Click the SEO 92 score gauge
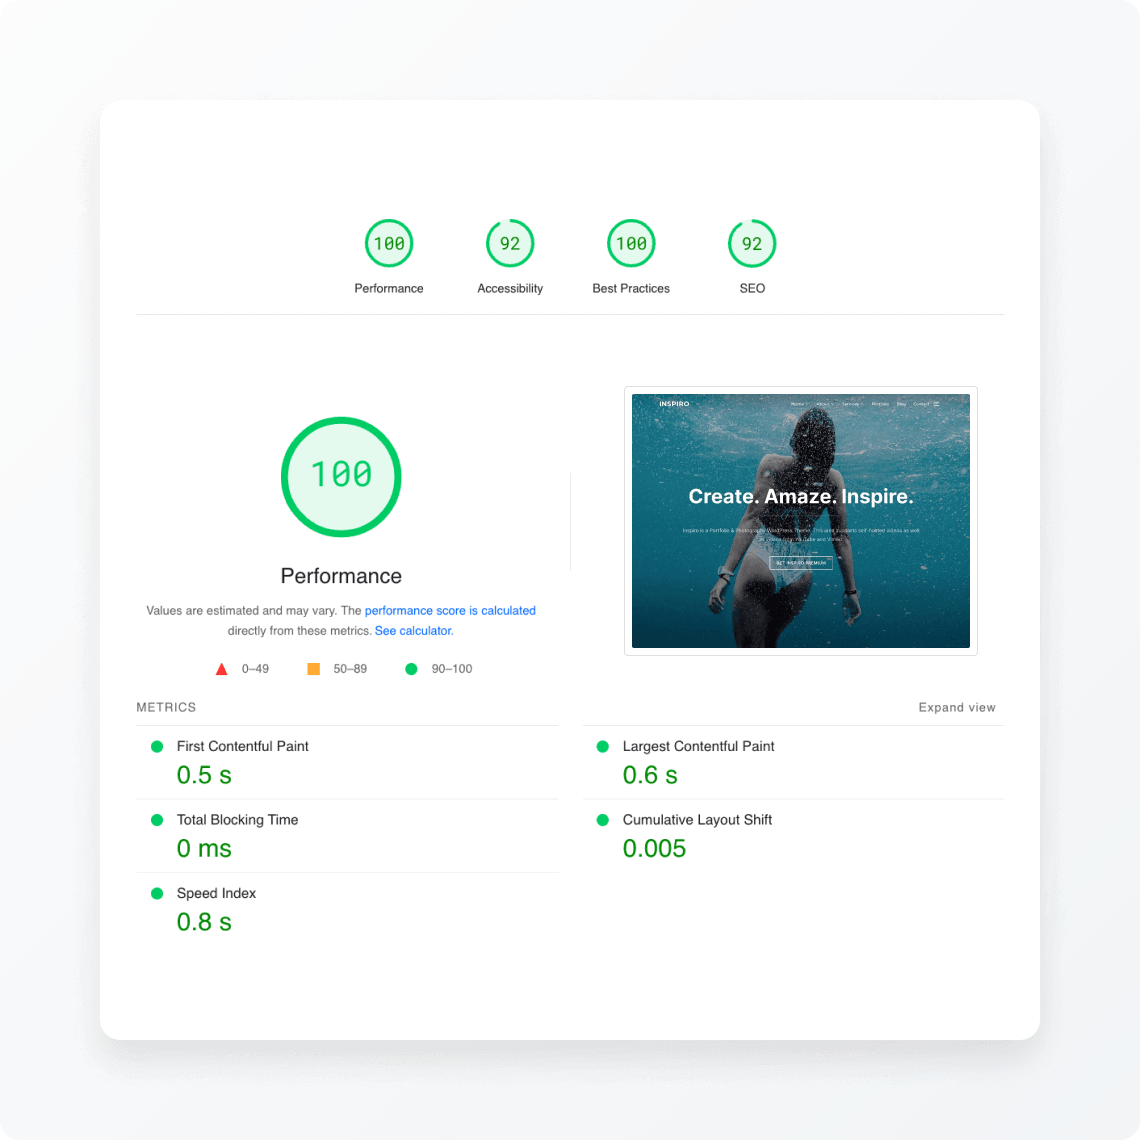Viewport: 1140px width, 1140px height. click(x=752, y=244)
